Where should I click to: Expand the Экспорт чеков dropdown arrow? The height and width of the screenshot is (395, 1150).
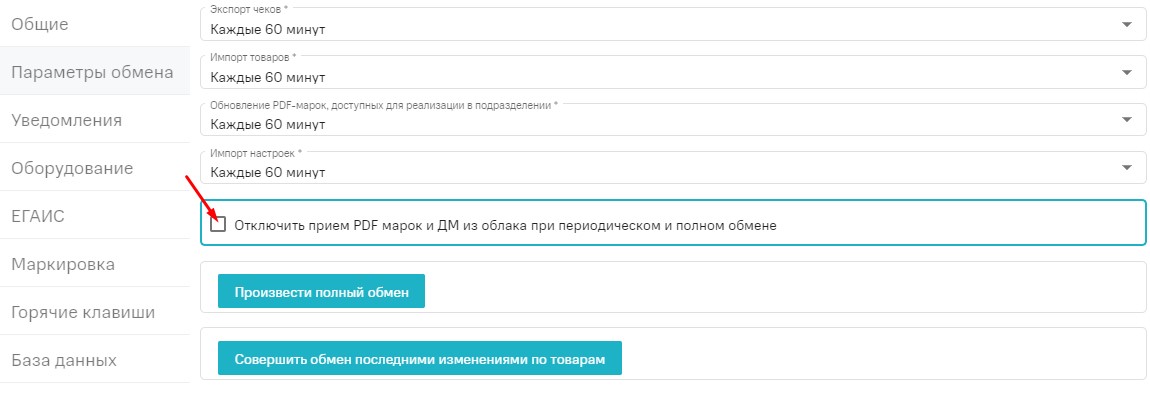[1127, 25]
